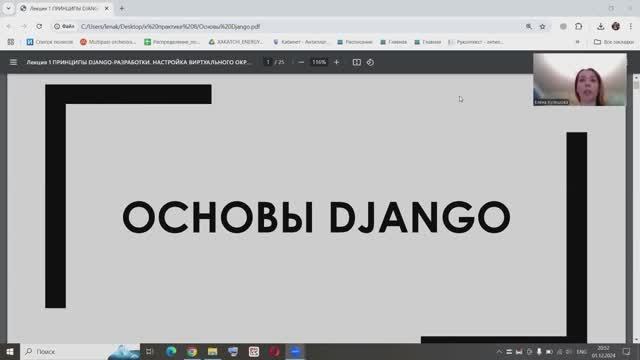Expand hidden bookmarks chevron
Screen dimensions: 640x360
tap(577, 42)
